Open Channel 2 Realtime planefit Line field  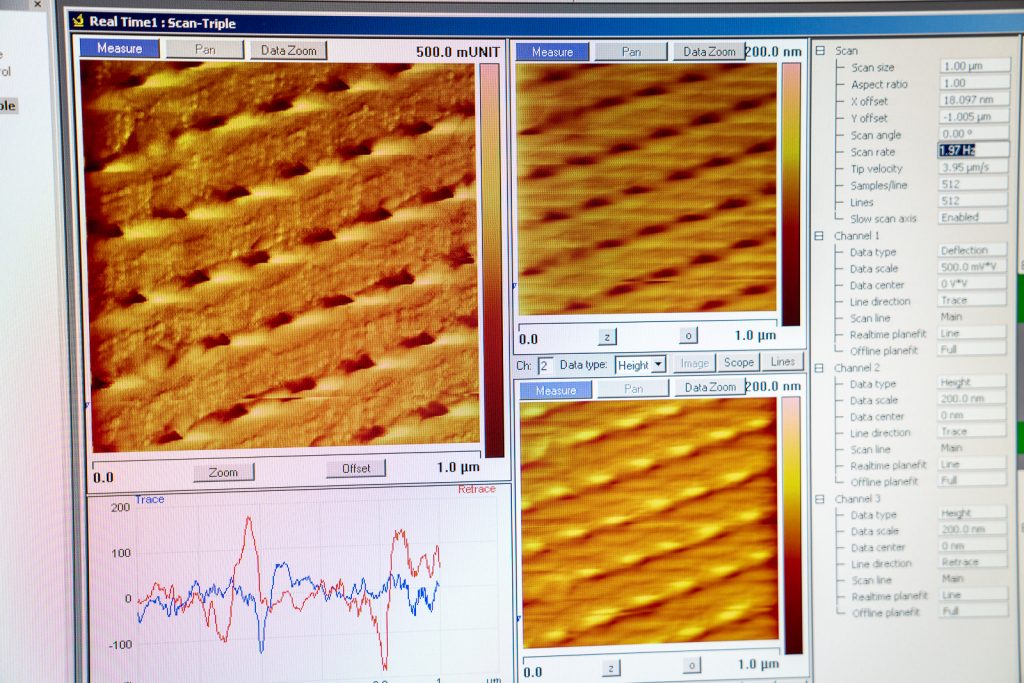tap(972, 464)
